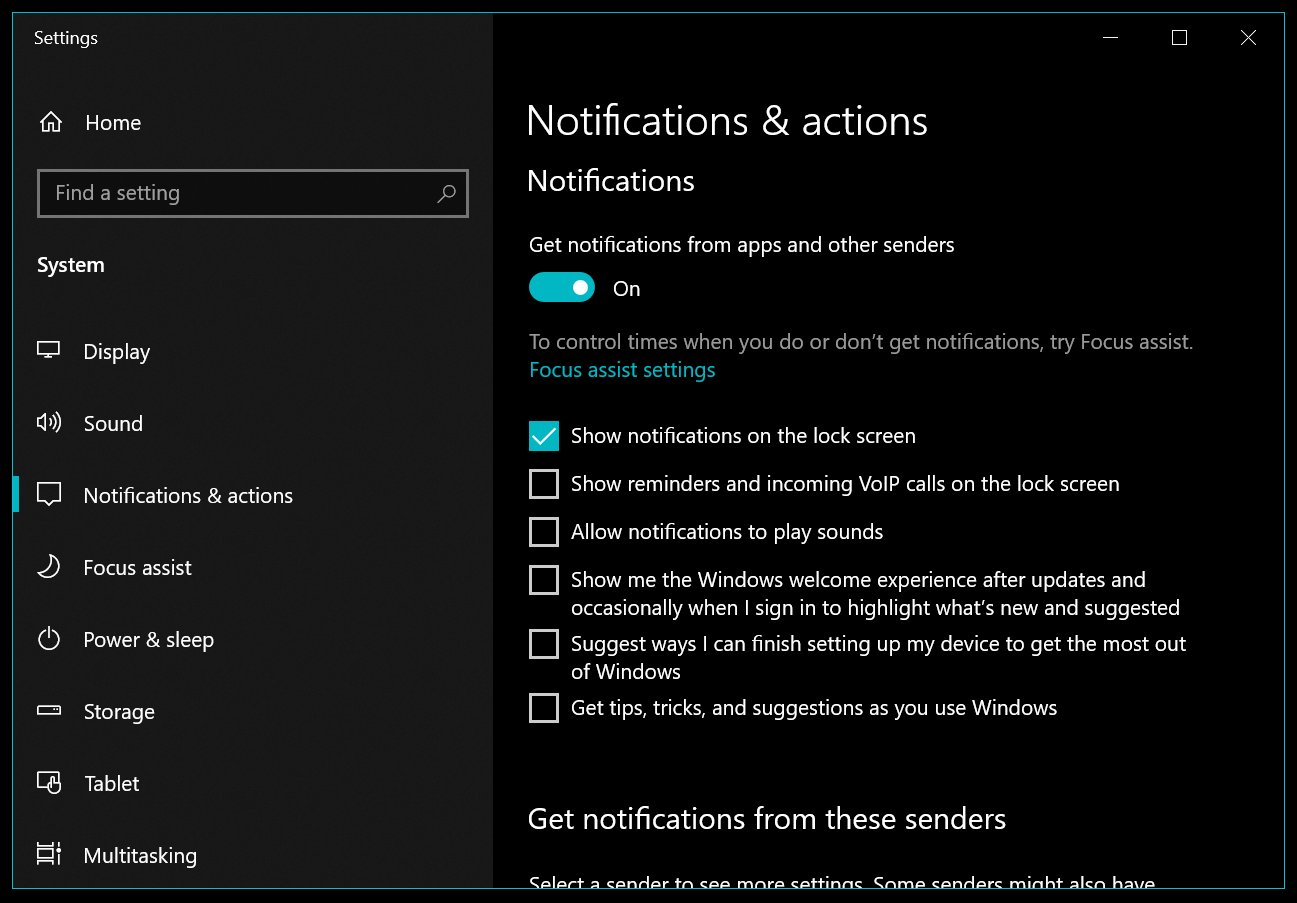This screenshot has height=903, width=1297.
Task: Click the Multitasking icon
Action: pos(49,855)
